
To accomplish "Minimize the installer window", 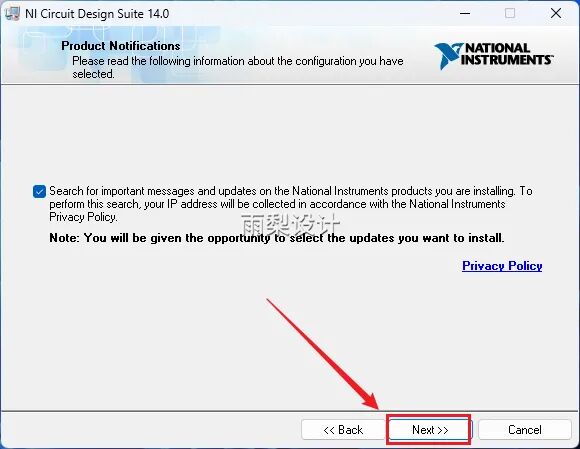I will pos(465,14).
